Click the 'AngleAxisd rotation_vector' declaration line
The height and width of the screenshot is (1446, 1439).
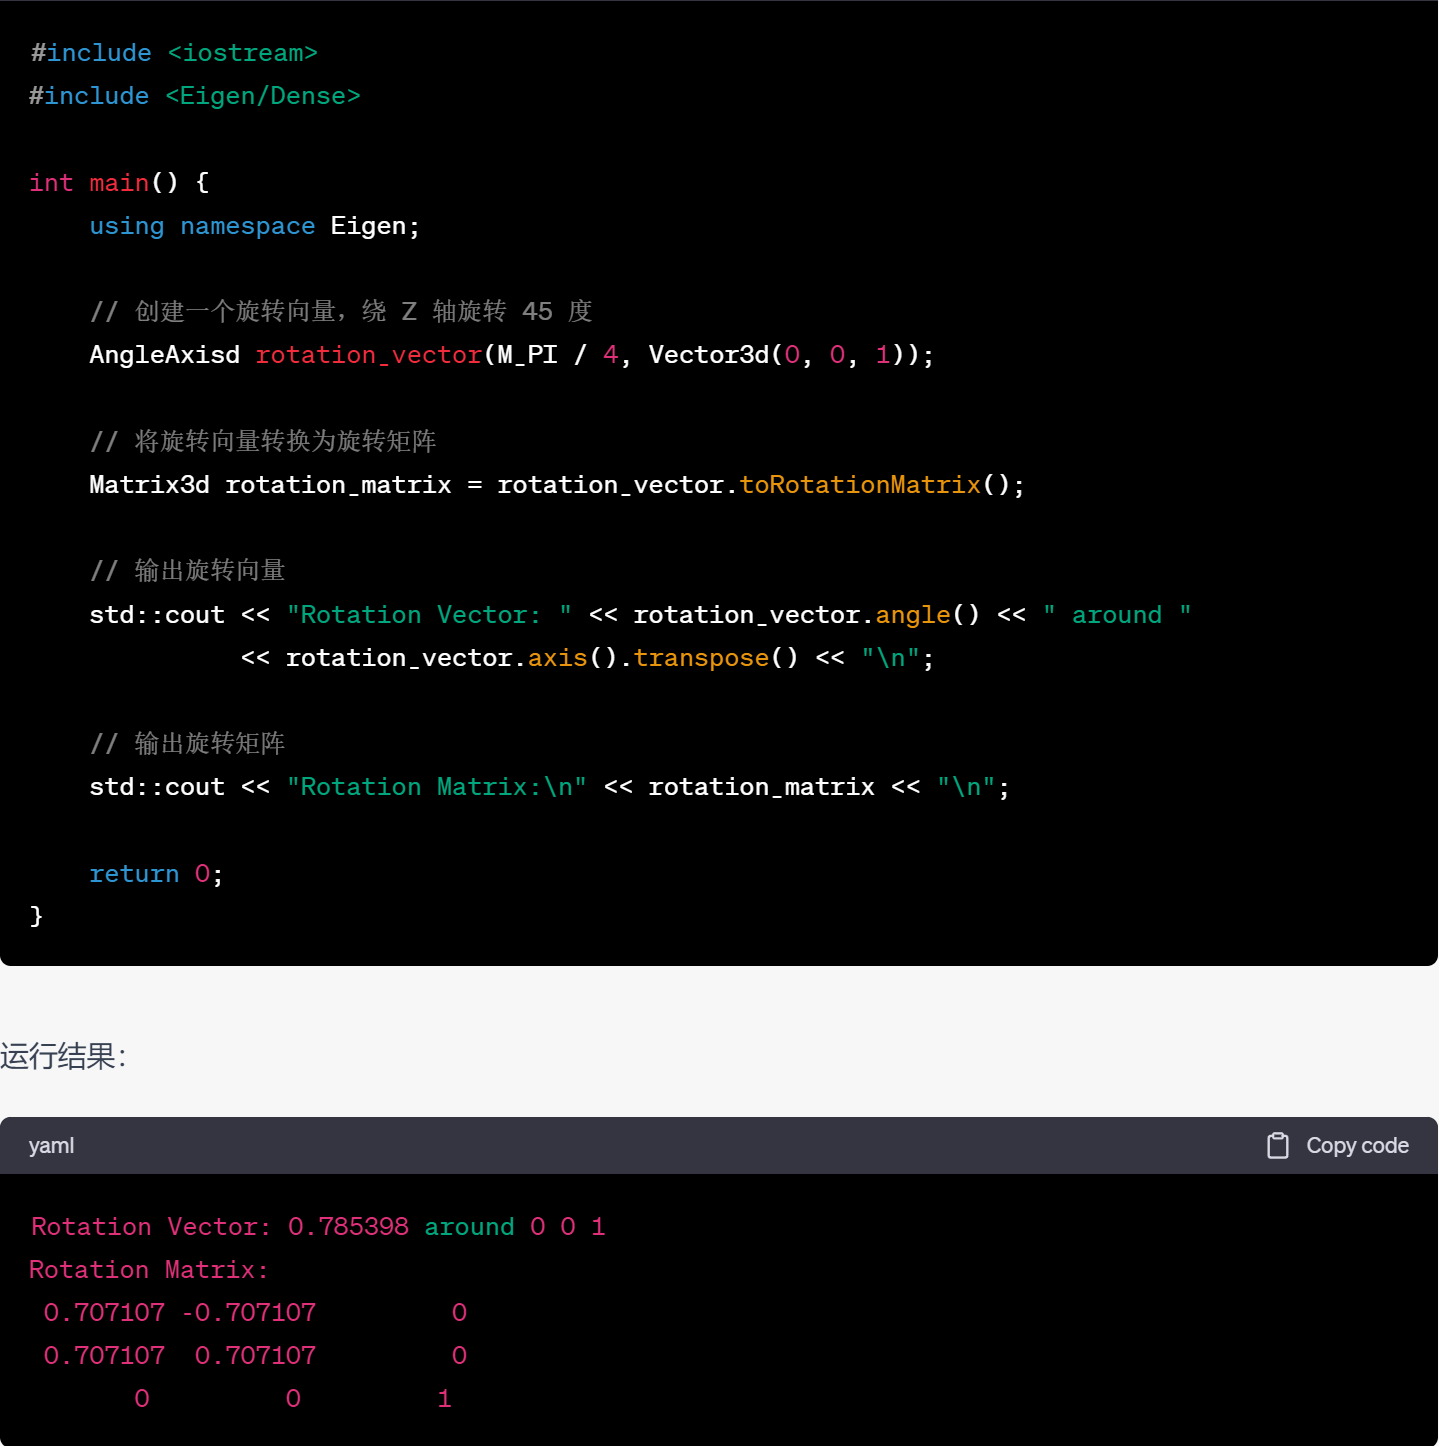[512, 355]
